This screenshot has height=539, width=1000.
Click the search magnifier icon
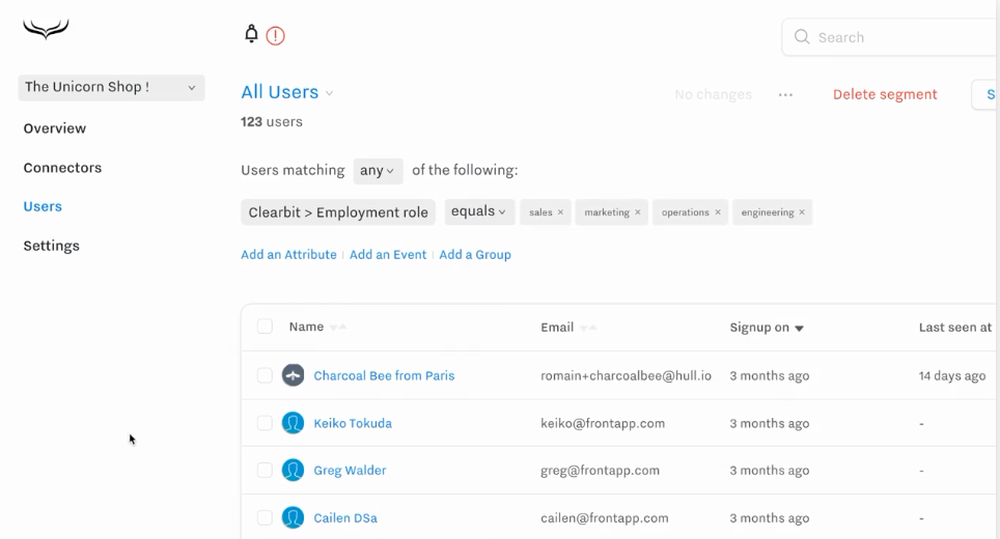click(802, 37)
